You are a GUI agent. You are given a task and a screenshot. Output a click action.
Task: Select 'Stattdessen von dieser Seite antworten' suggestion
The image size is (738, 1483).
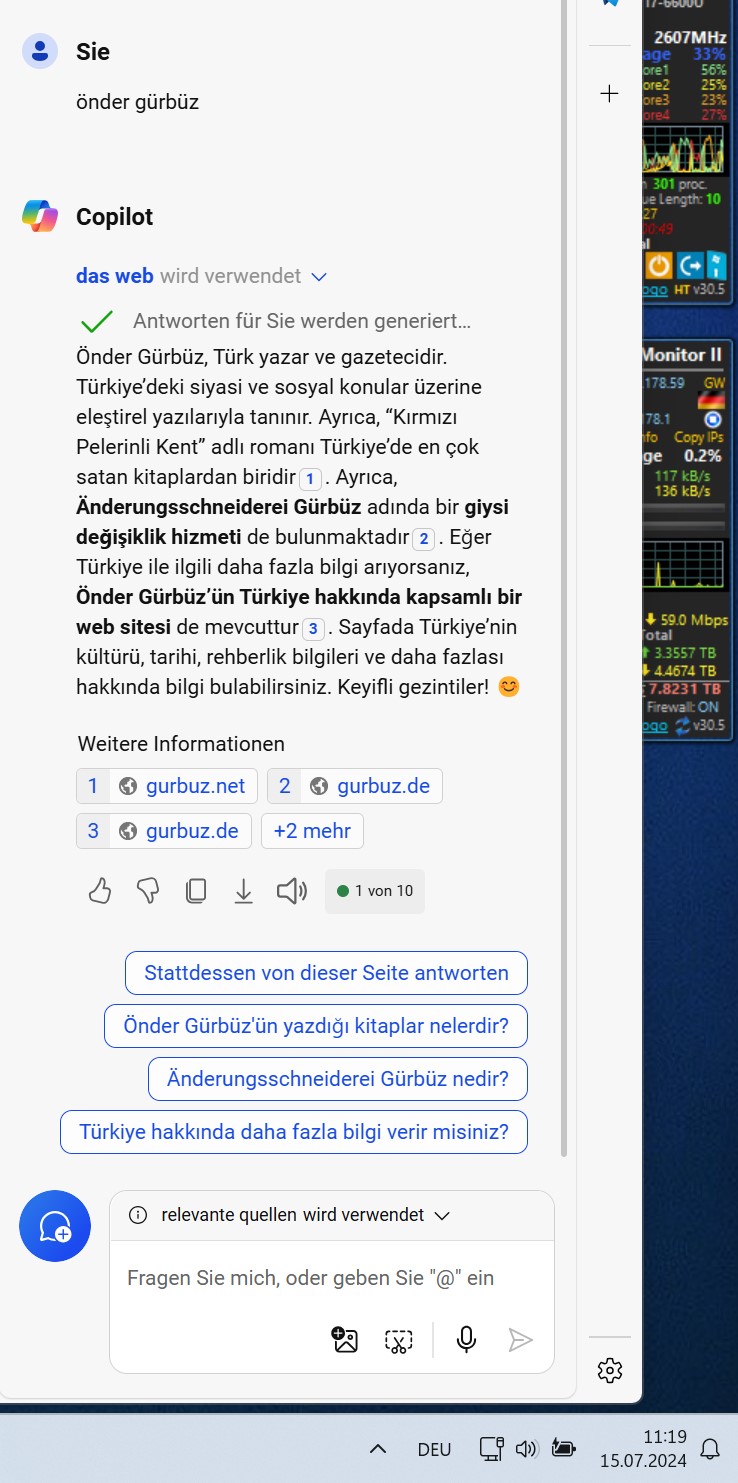tap(326, 973)
